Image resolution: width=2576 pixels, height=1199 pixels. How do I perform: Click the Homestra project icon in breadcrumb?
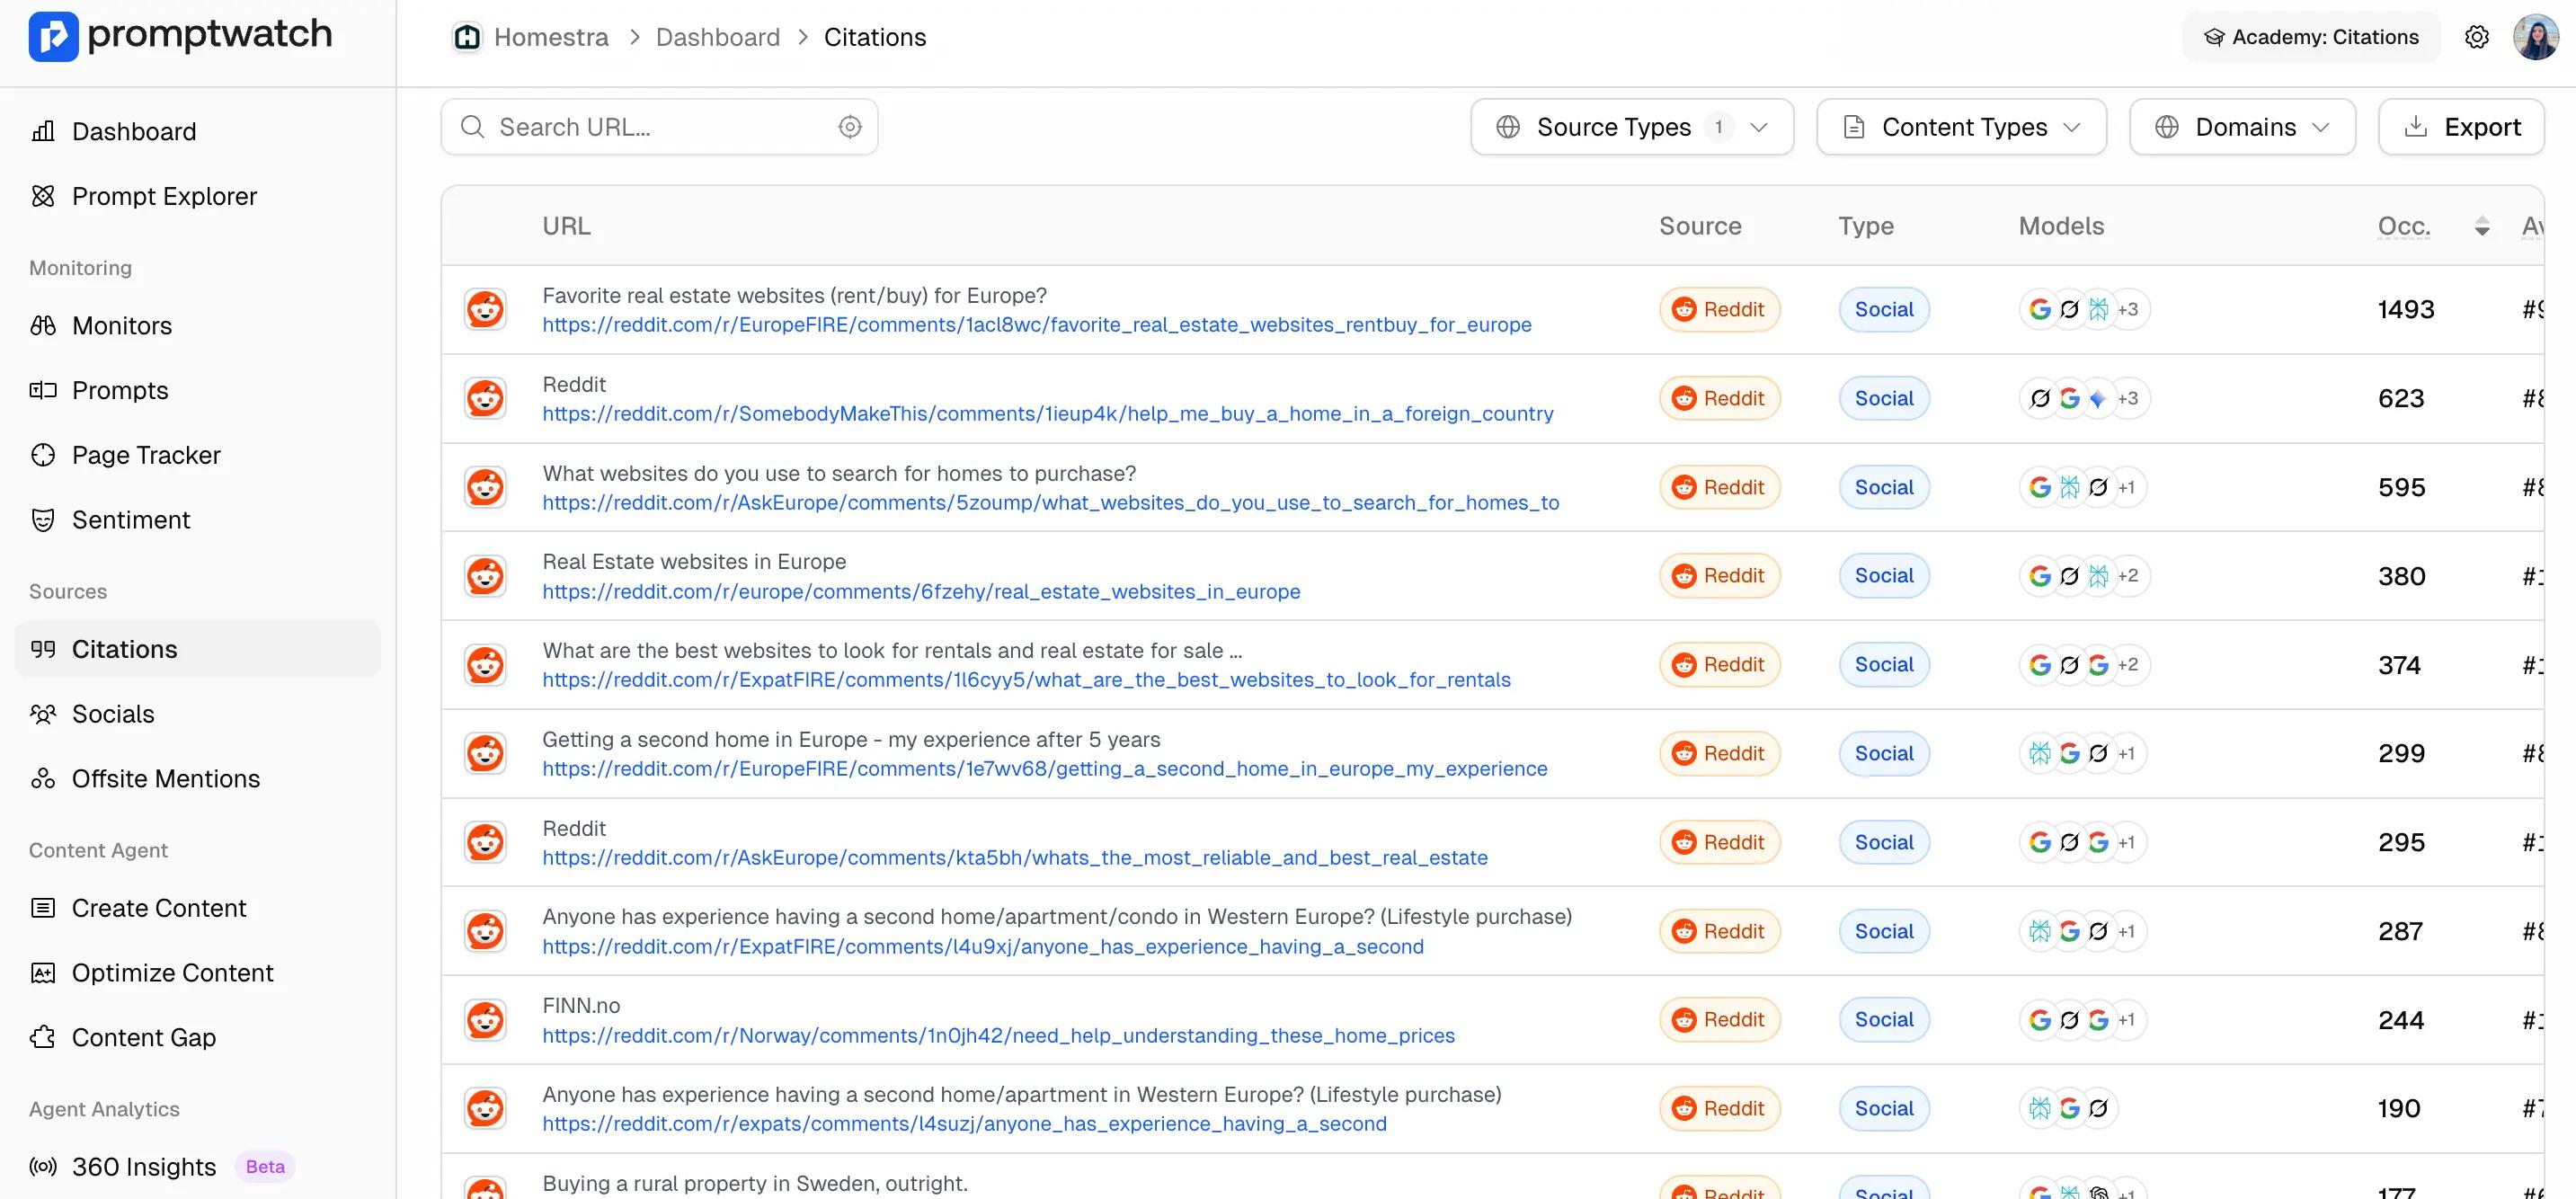[467, 37]
